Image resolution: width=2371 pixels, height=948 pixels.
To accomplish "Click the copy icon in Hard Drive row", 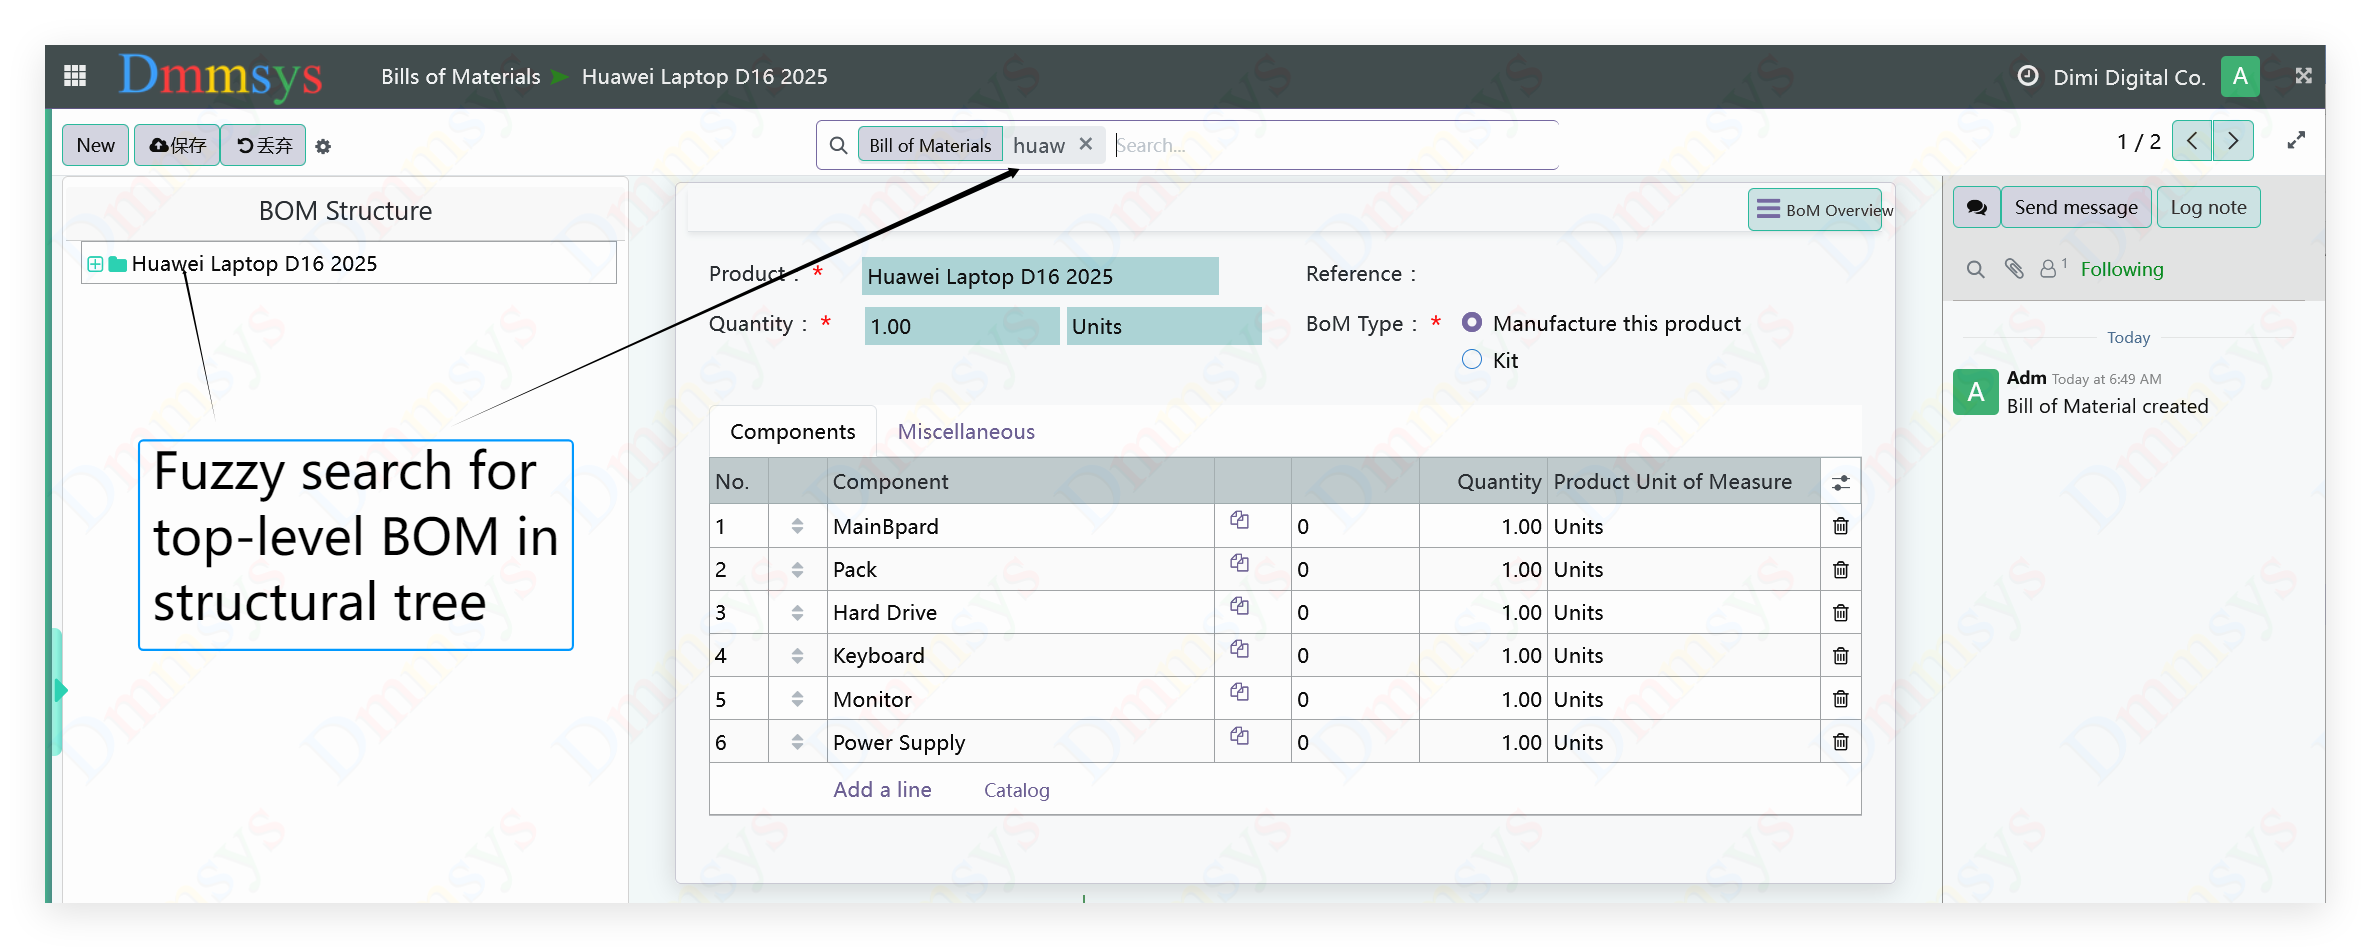I will coord(1240,606).
